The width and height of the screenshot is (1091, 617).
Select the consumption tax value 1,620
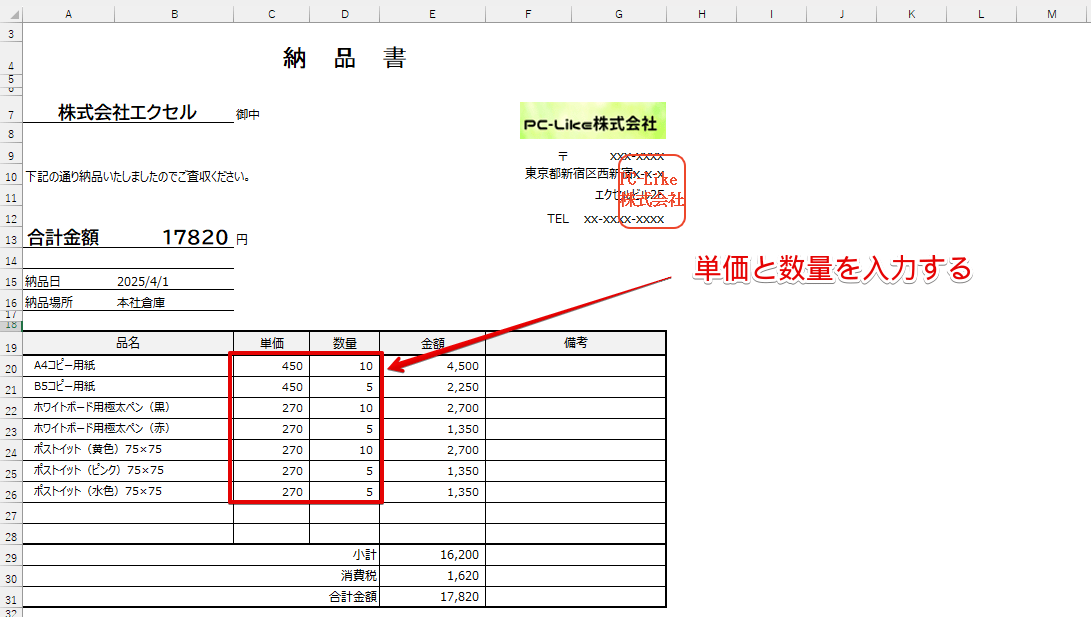pos(432,575)
